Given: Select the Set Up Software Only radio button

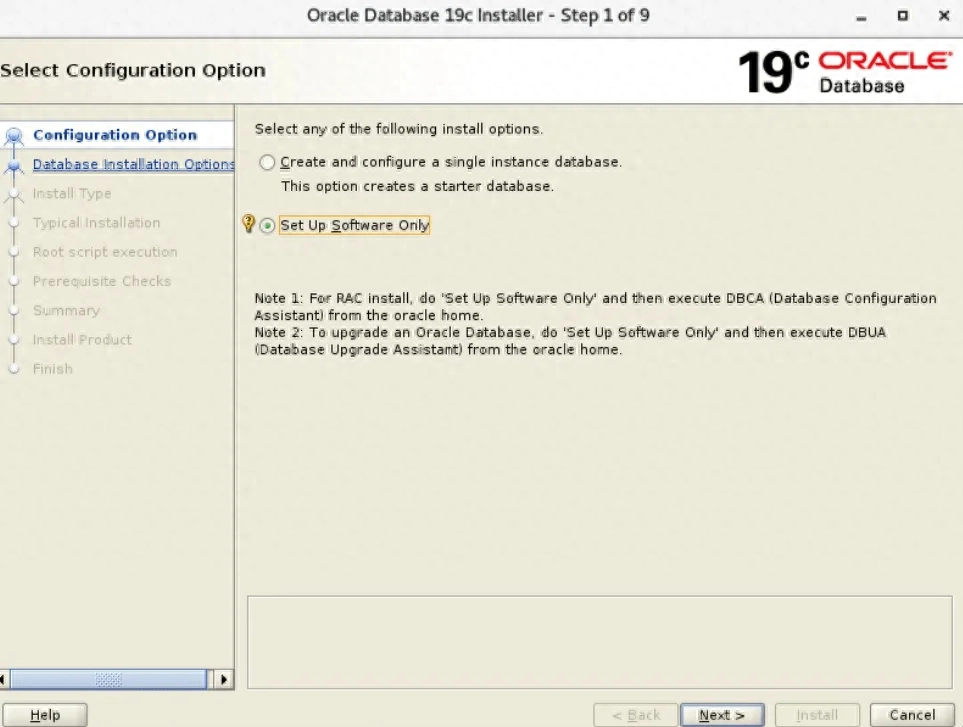Looking at the screenshot, I should click(x=265, y=225).
